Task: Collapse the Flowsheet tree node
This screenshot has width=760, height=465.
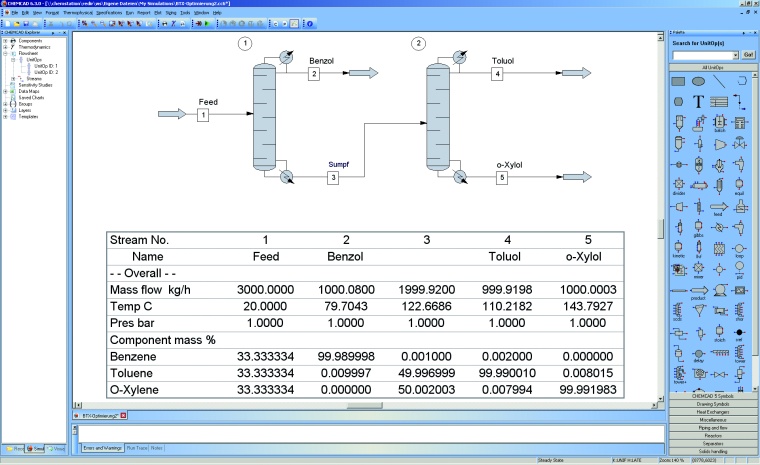Action: pos(5,53)
